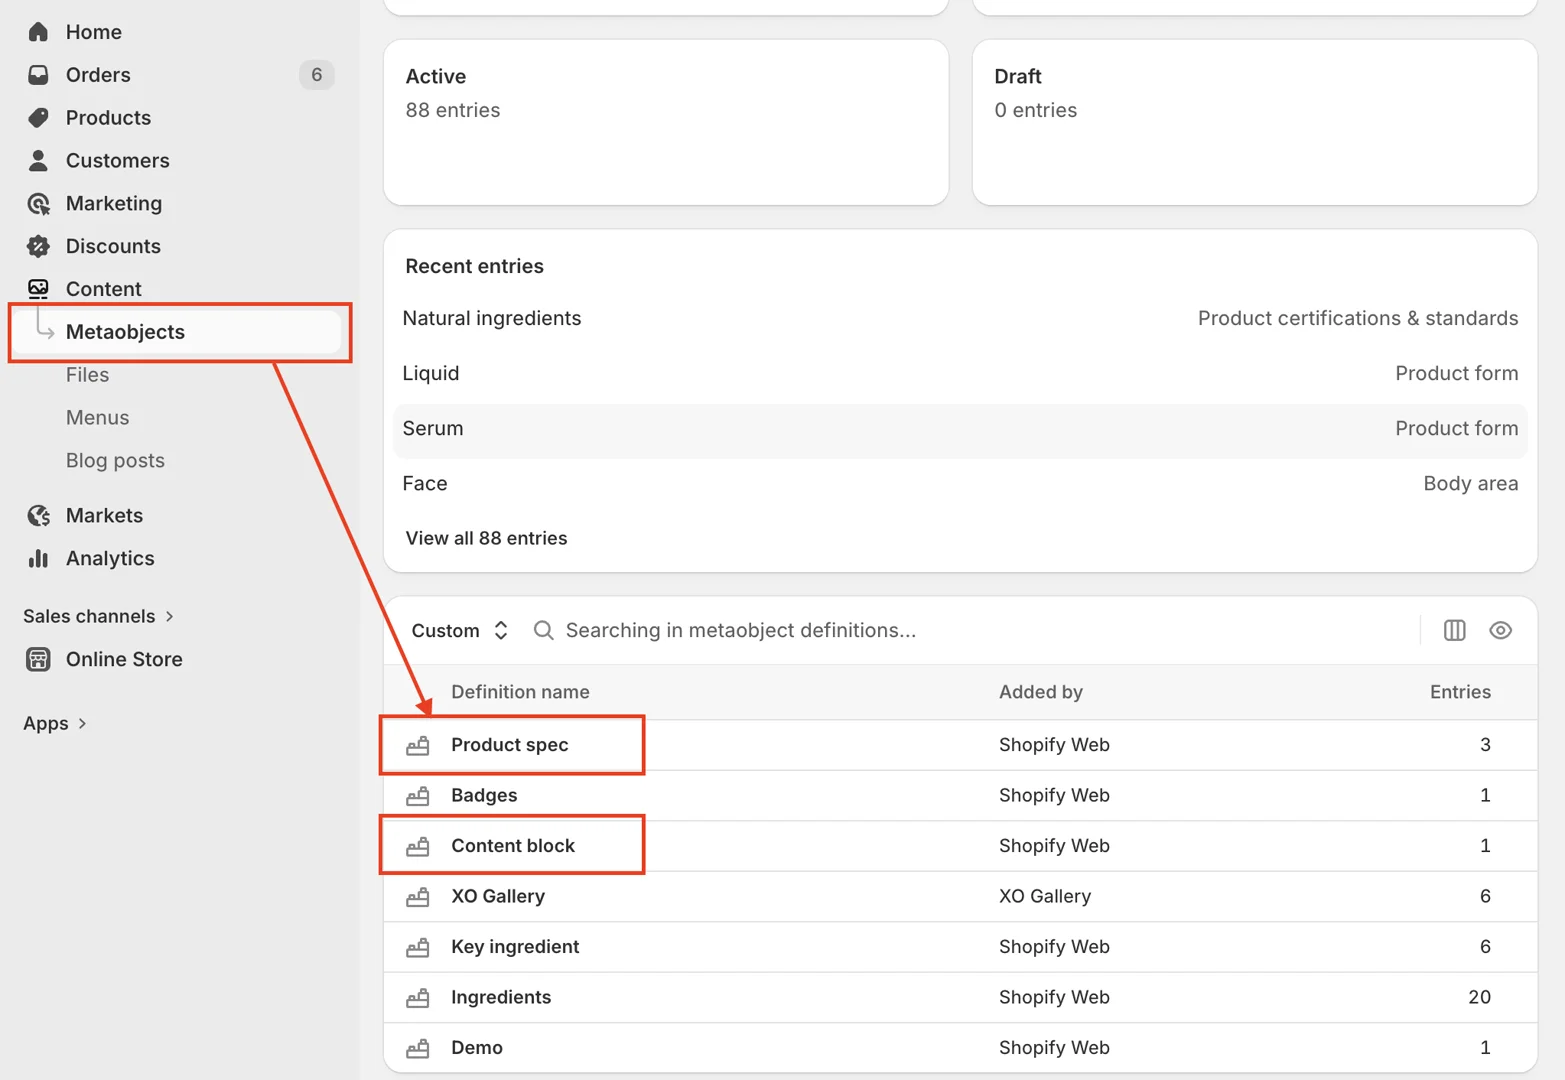
Task: Click the Marketing target icon
Action: point(38,204)
